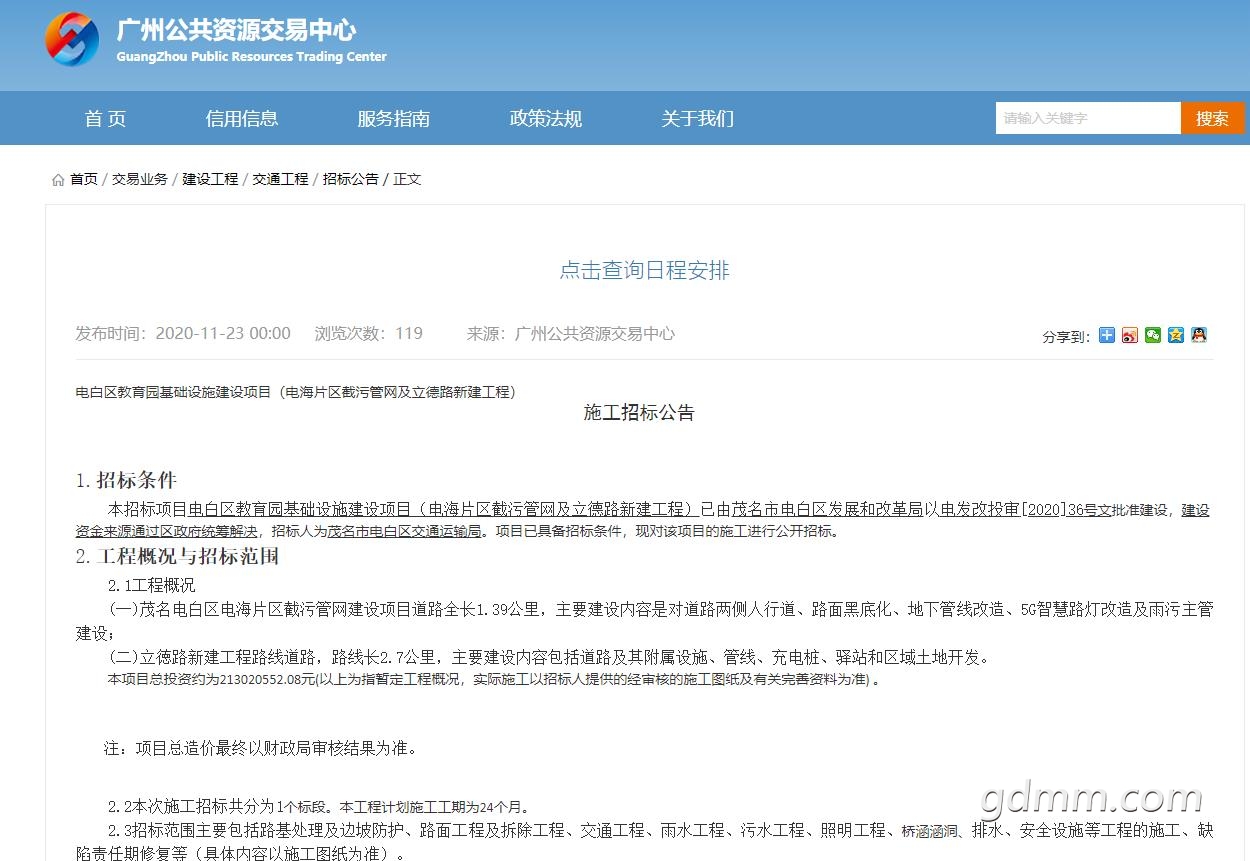Share the article to WeChat

point(1152,335)
